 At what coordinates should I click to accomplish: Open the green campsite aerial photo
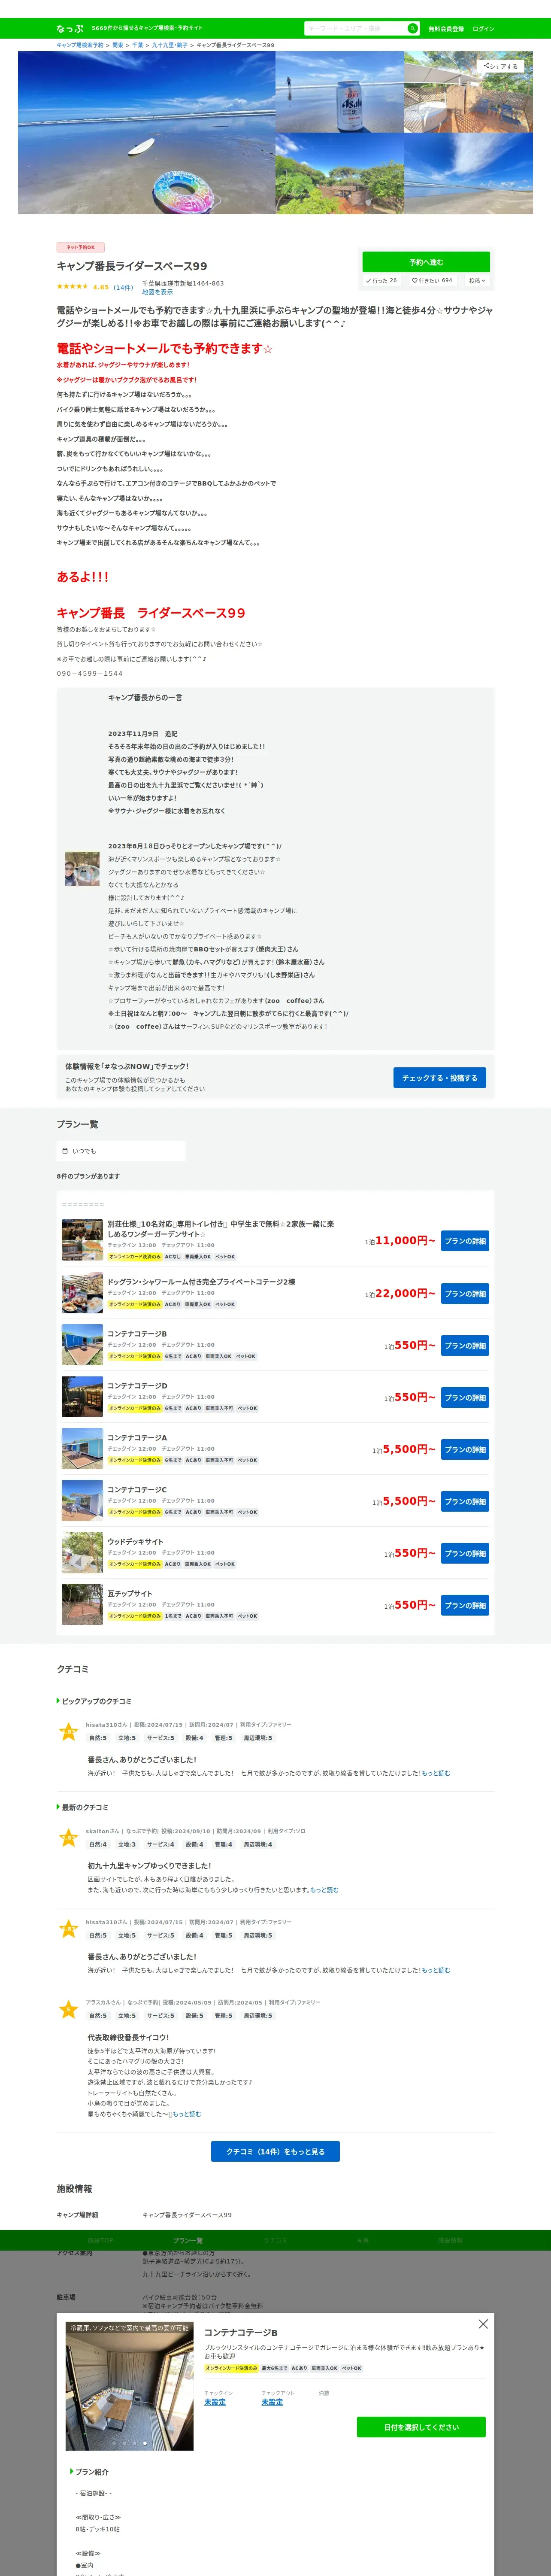(340, 174)
